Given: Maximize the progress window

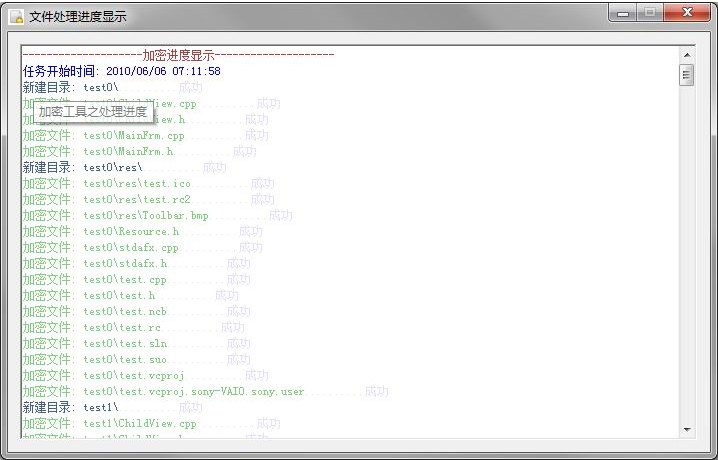Looking at the screenshot, I should (650, 13).
